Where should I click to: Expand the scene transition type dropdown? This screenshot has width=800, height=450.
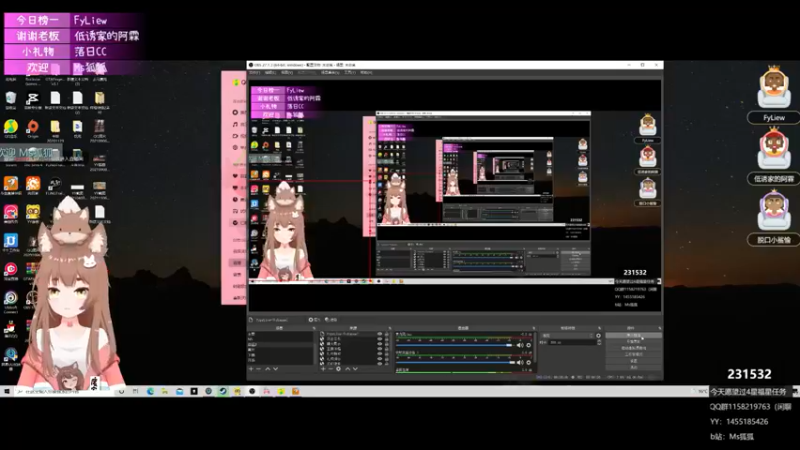click(x=567, y=336)
